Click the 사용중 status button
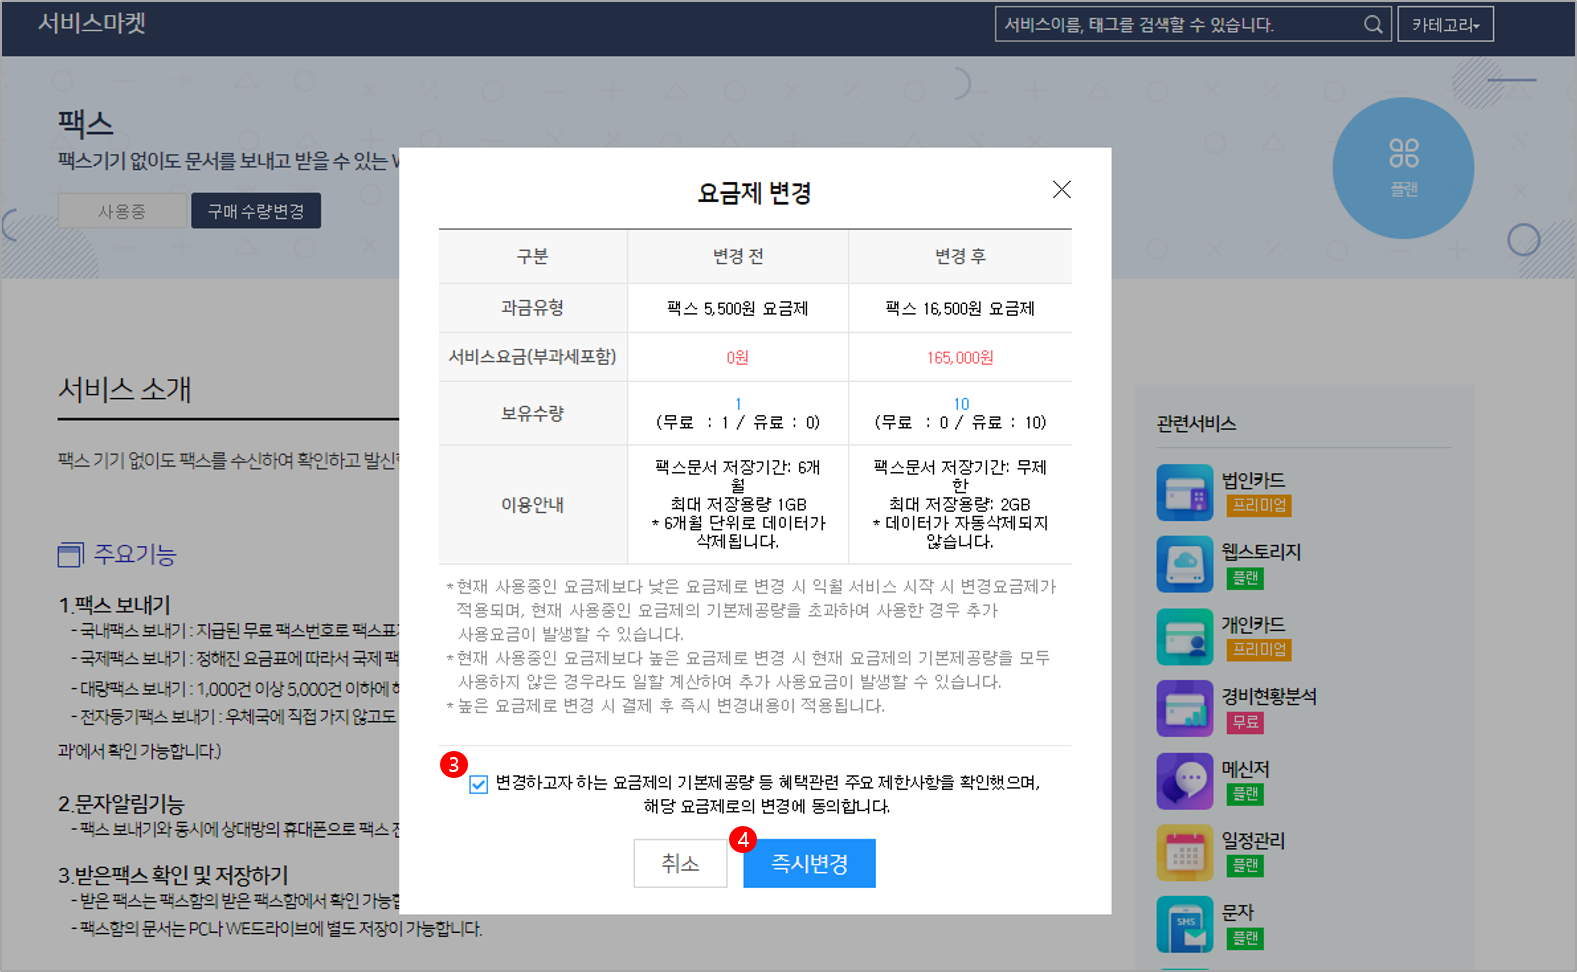The width and height of the screenshot is (1577, 972). pos(122,211)
